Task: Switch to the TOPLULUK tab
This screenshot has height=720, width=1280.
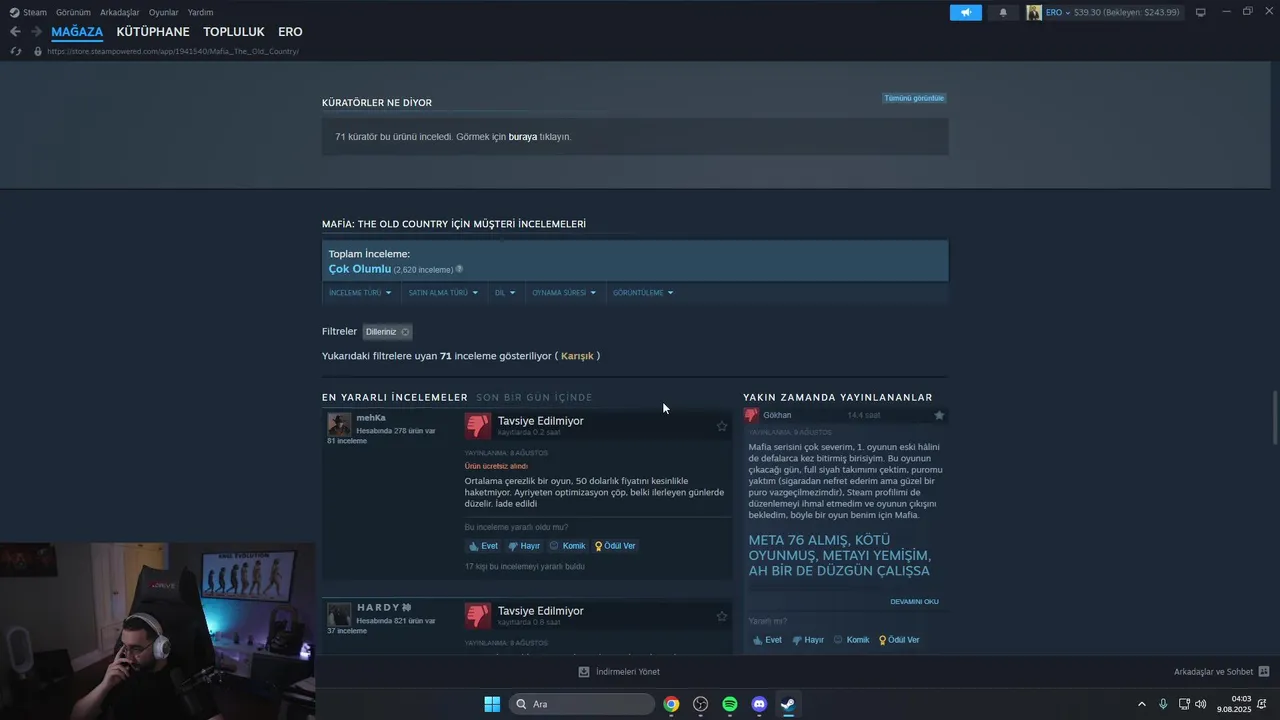Action: [234, 32]
